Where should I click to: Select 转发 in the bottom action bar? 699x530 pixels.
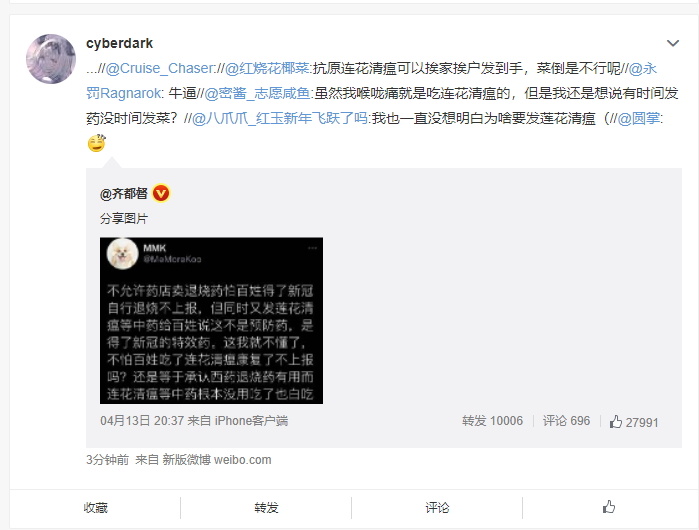(266, 508)
